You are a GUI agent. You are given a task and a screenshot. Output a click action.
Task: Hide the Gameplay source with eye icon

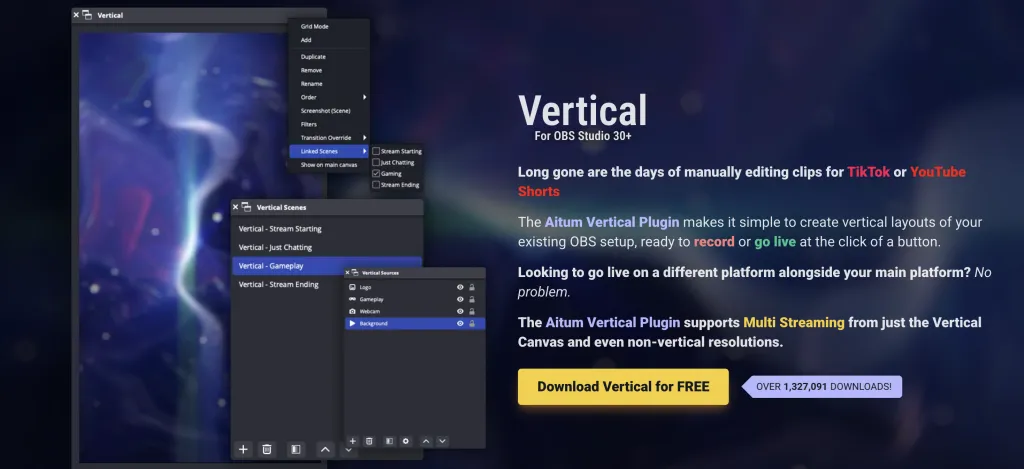coord(460,299)
